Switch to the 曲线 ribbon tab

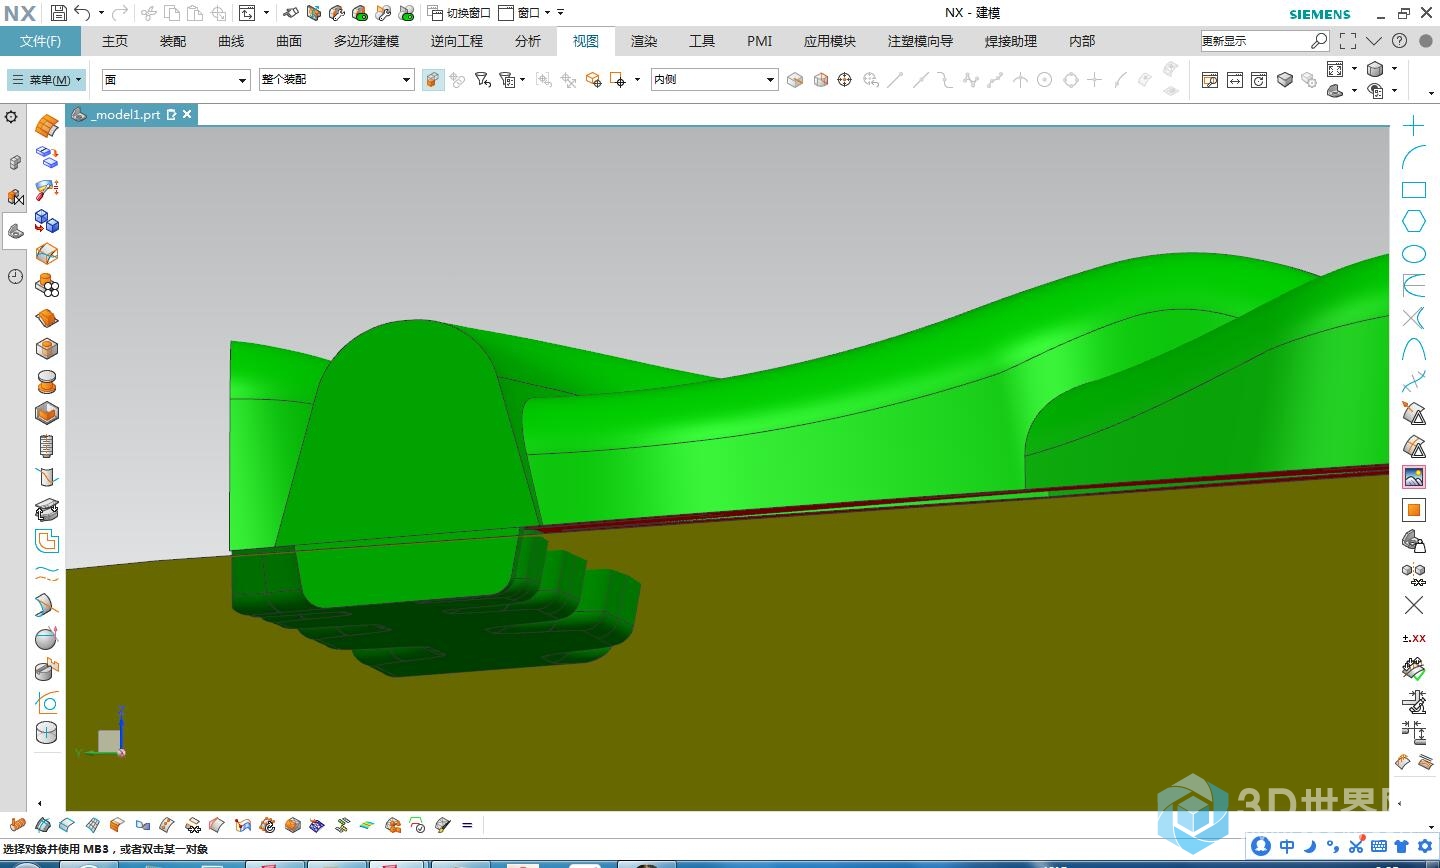(x=231, y=41)
